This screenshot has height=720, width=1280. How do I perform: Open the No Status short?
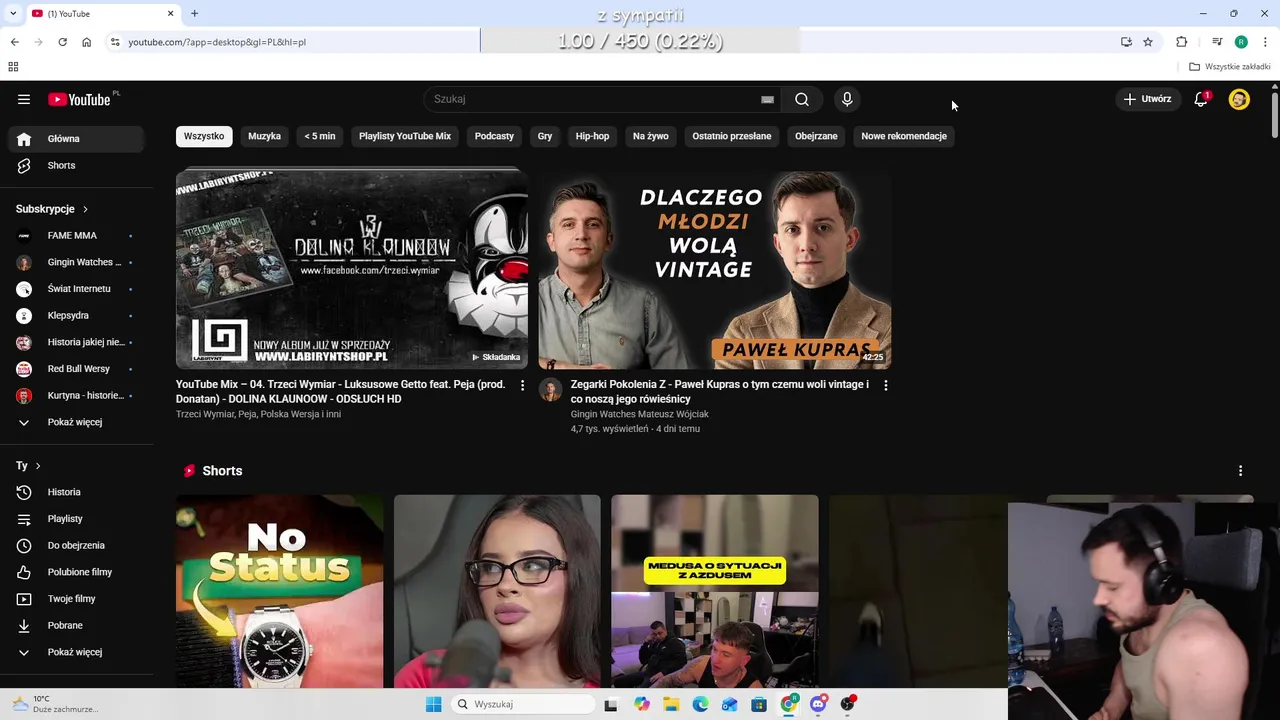(279, 591)
